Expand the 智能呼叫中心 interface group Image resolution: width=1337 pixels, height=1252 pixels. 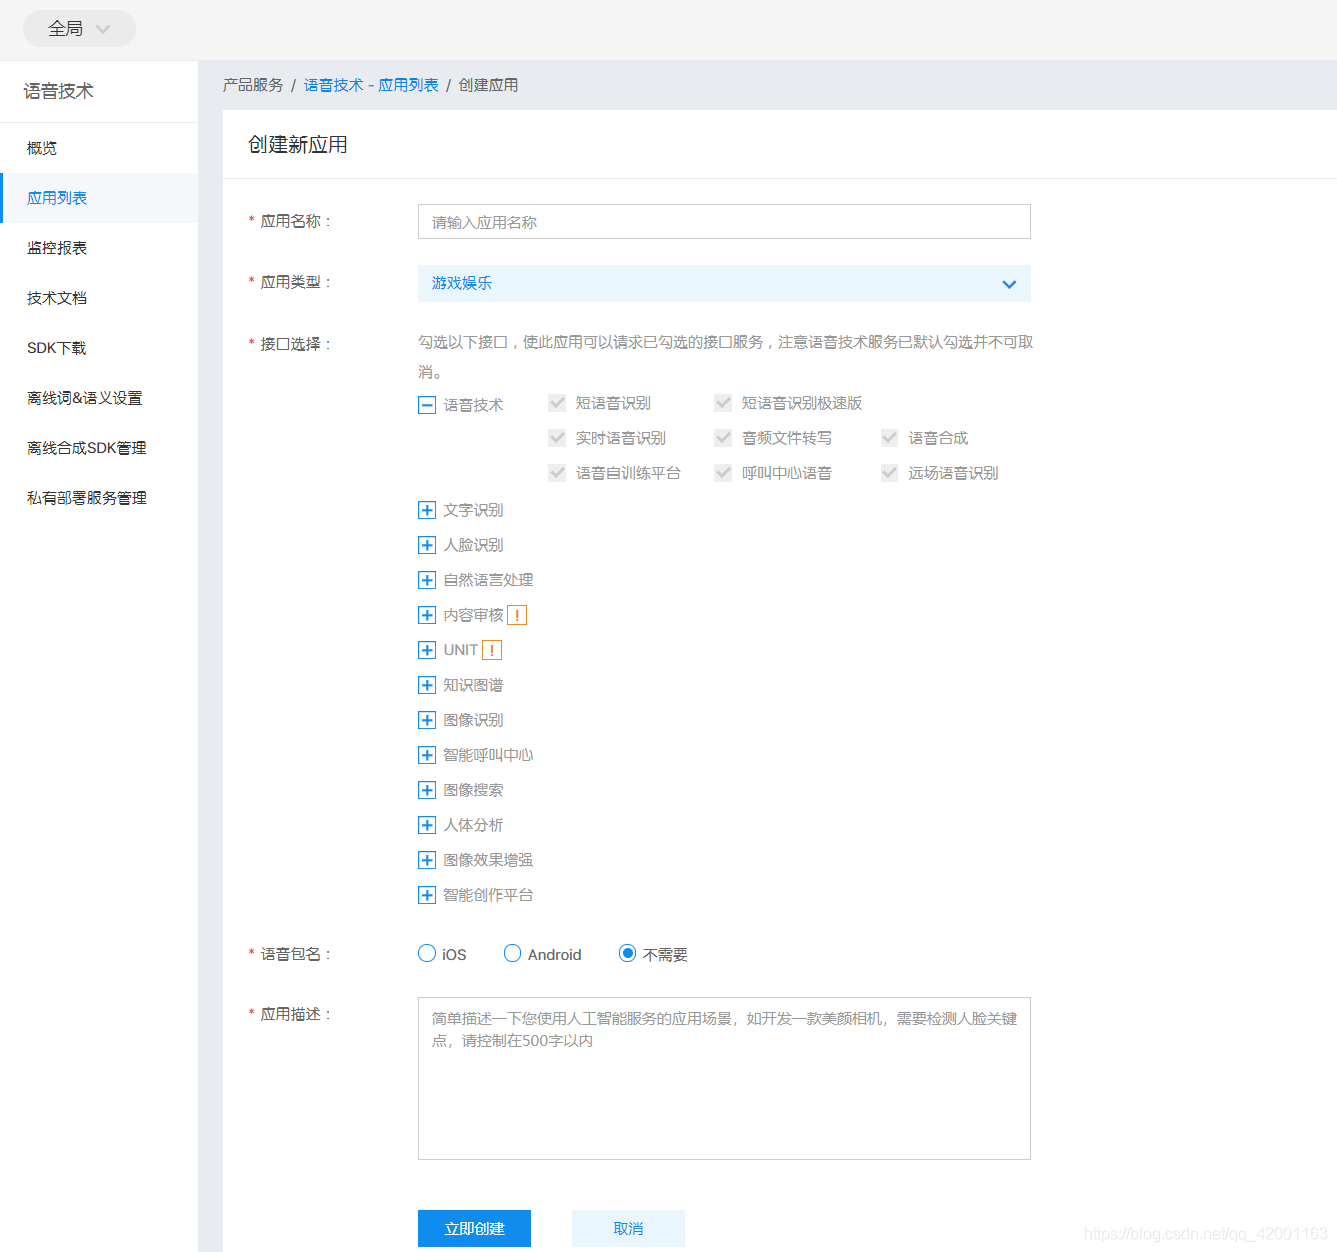coord(427,755)
